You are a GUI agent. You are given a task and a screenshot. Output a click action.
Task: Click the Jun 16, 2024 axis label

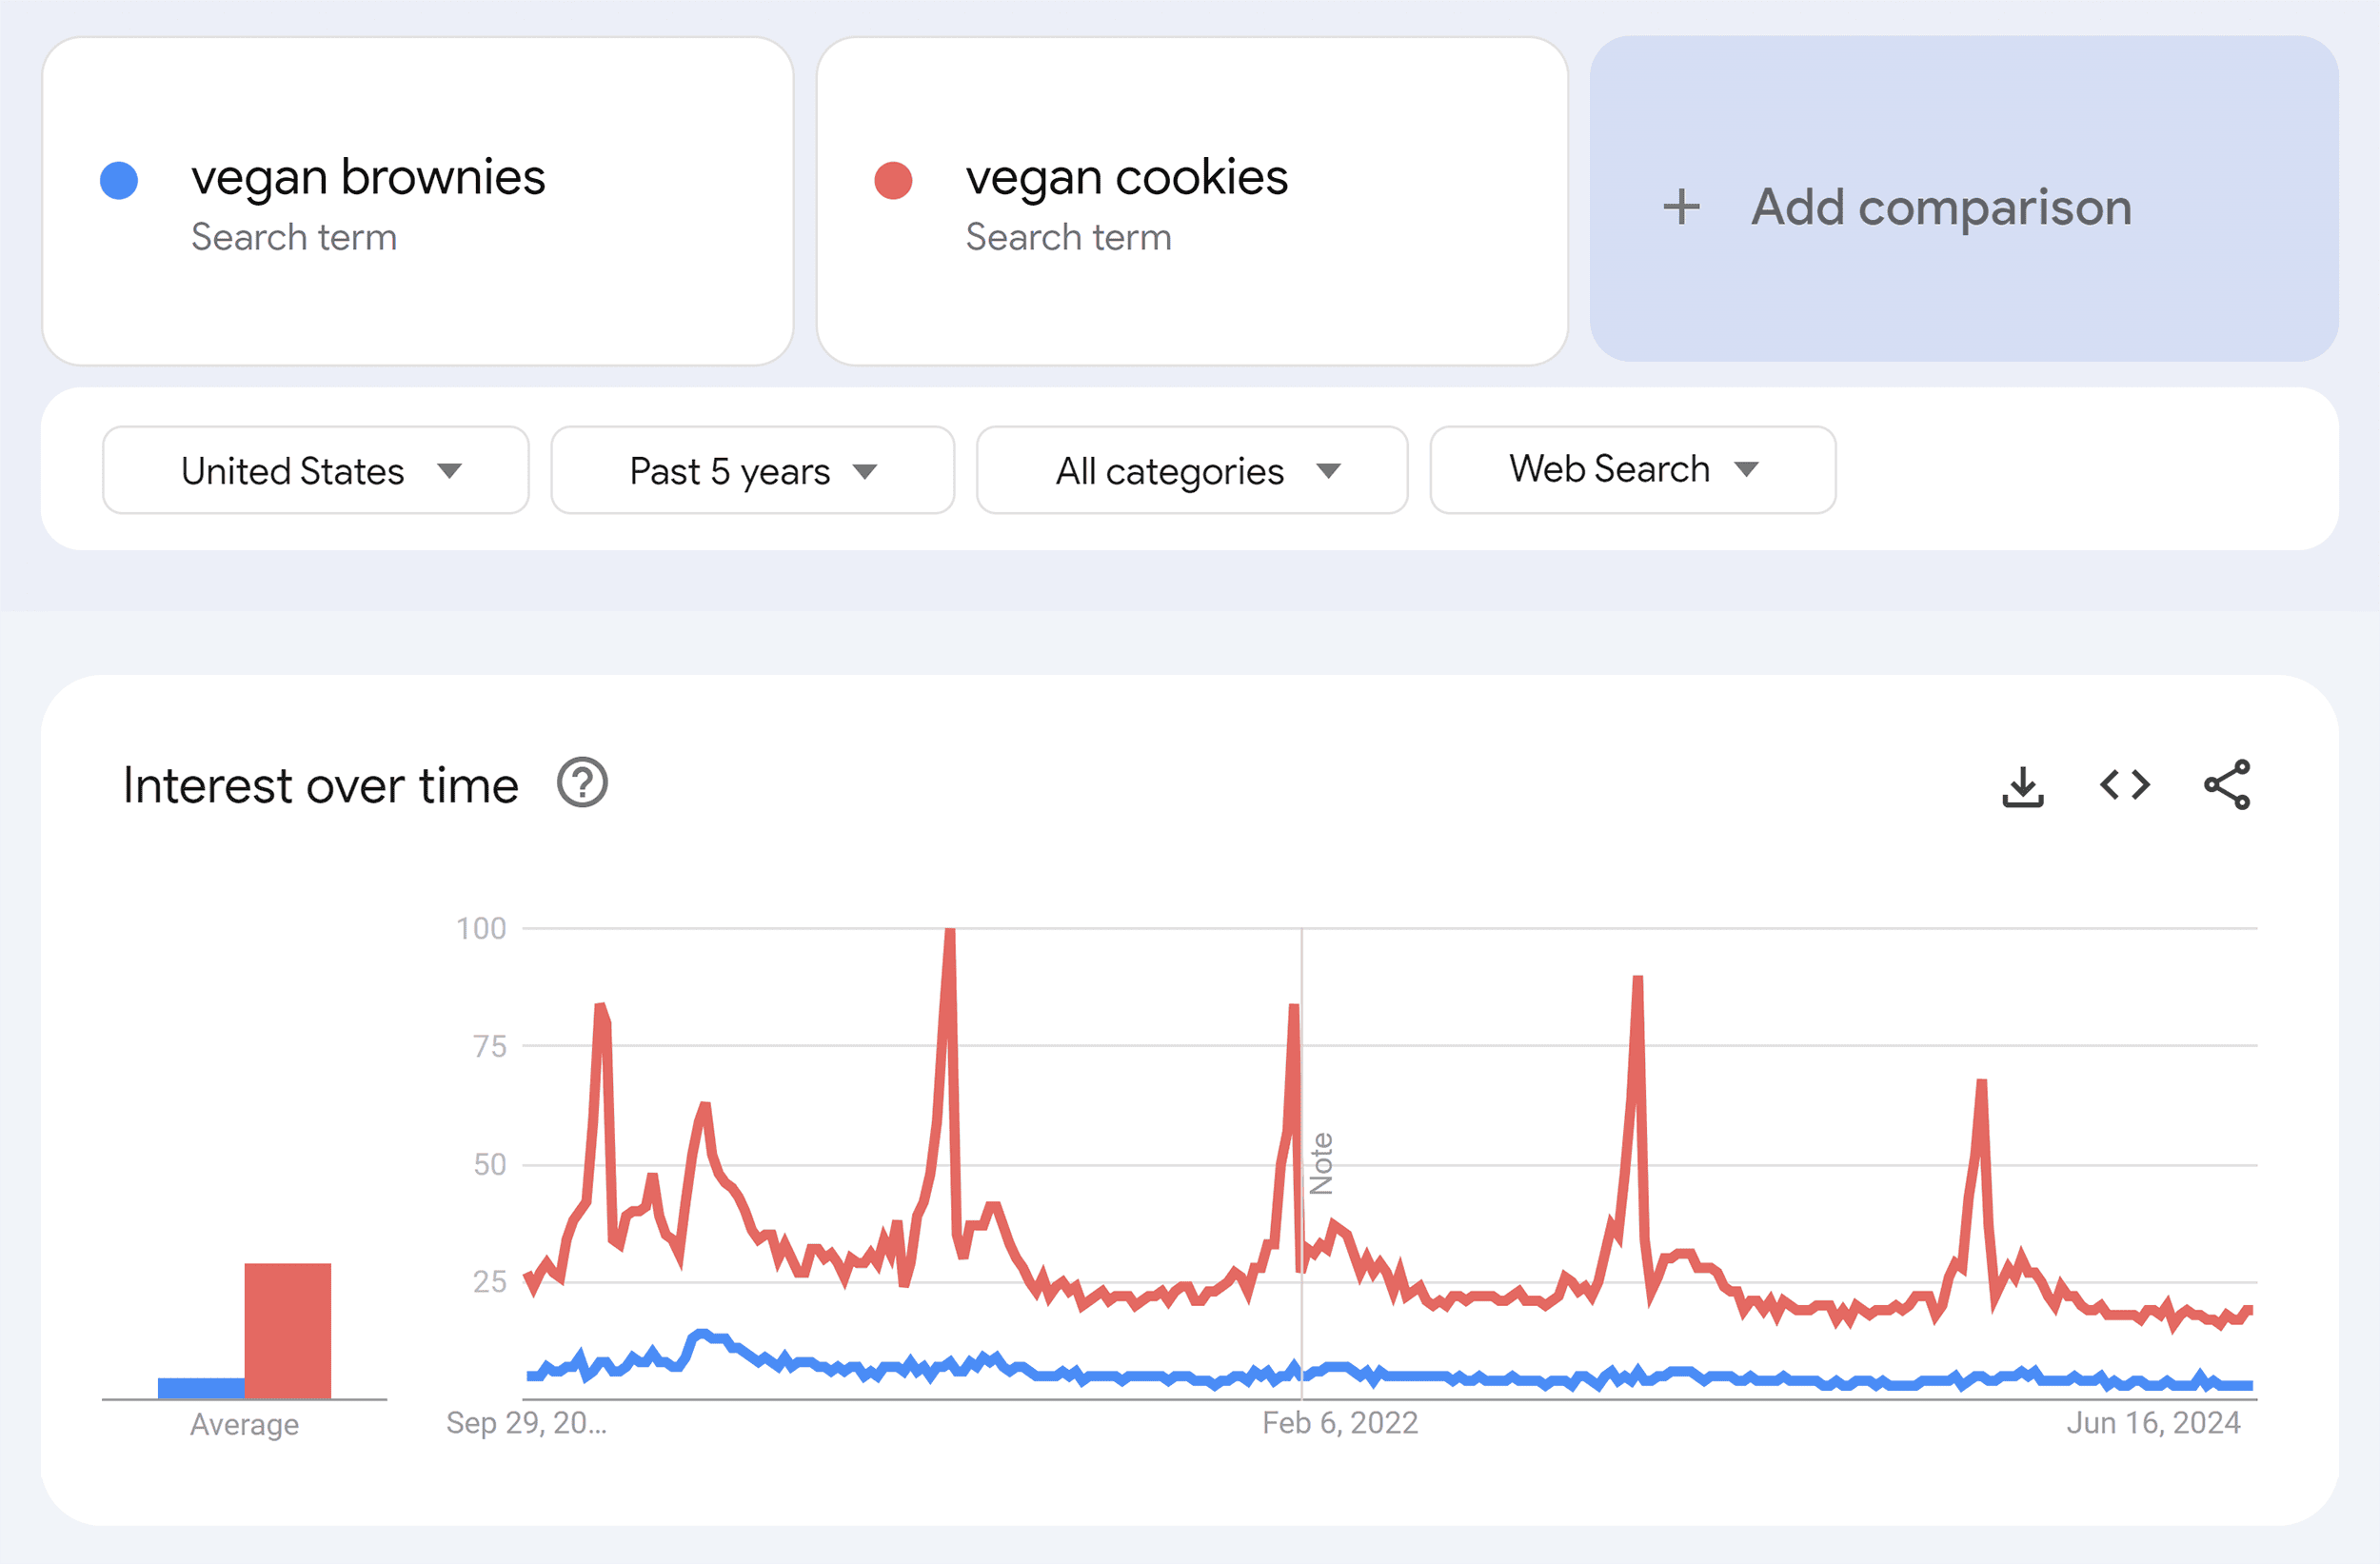coord(2153,1422)
